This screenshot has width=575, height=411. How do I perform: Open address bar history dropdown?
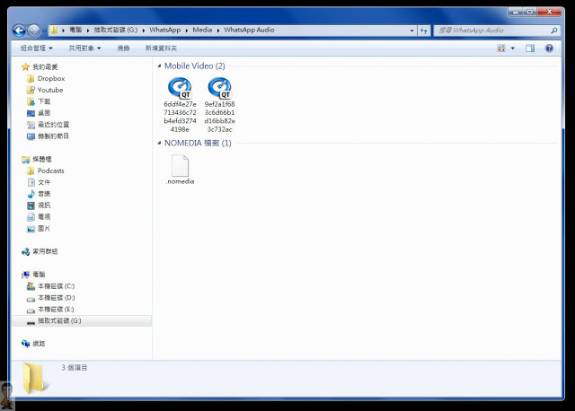(x=412, y=30)
